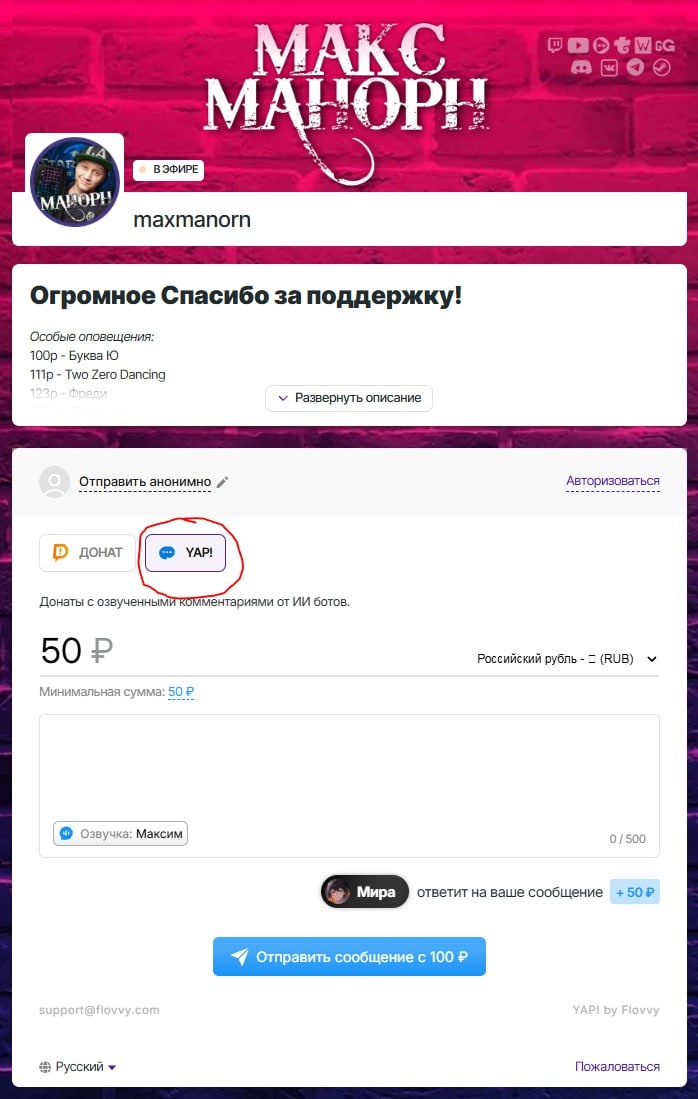Click the Discord icon in the banner
Viewport: 698px width, 1099px height.
pyautogui.click(x=582, y=67)
